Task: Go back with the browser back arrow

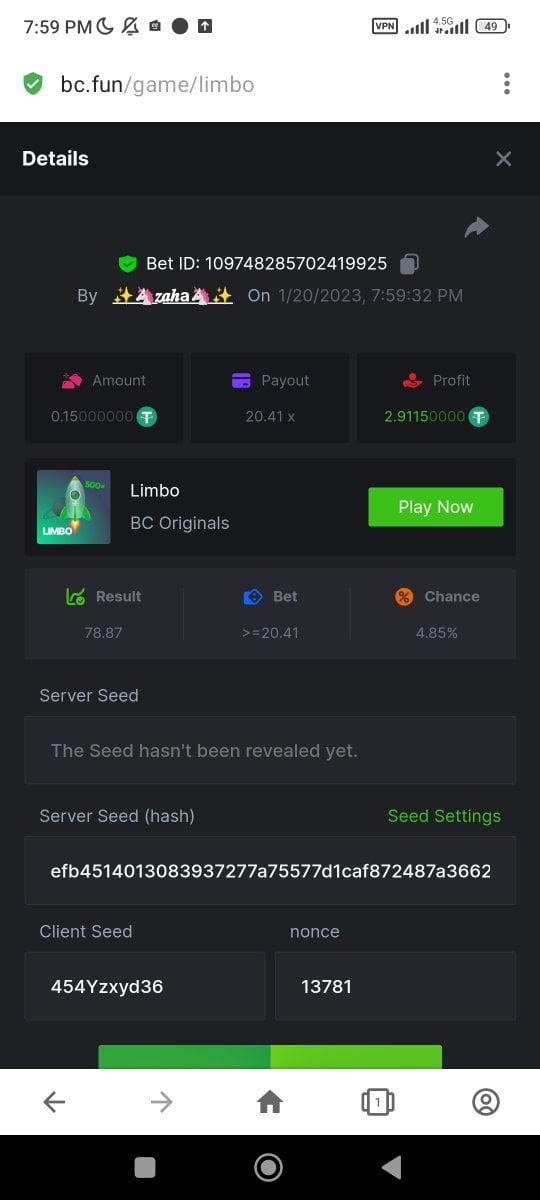Action: pos(54,1102)
